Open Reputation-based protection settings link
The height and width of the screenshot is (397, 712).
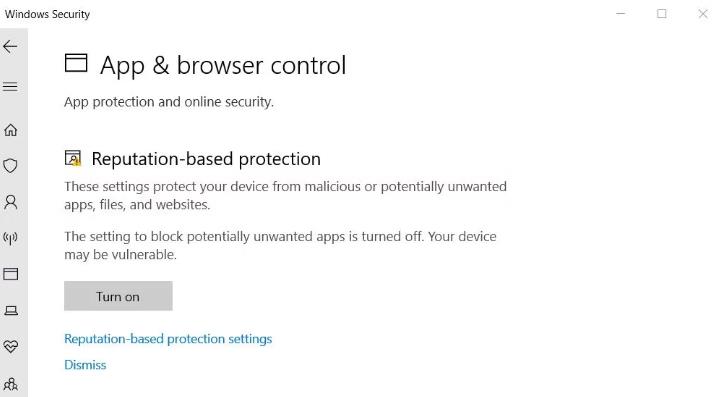[168, 339]
